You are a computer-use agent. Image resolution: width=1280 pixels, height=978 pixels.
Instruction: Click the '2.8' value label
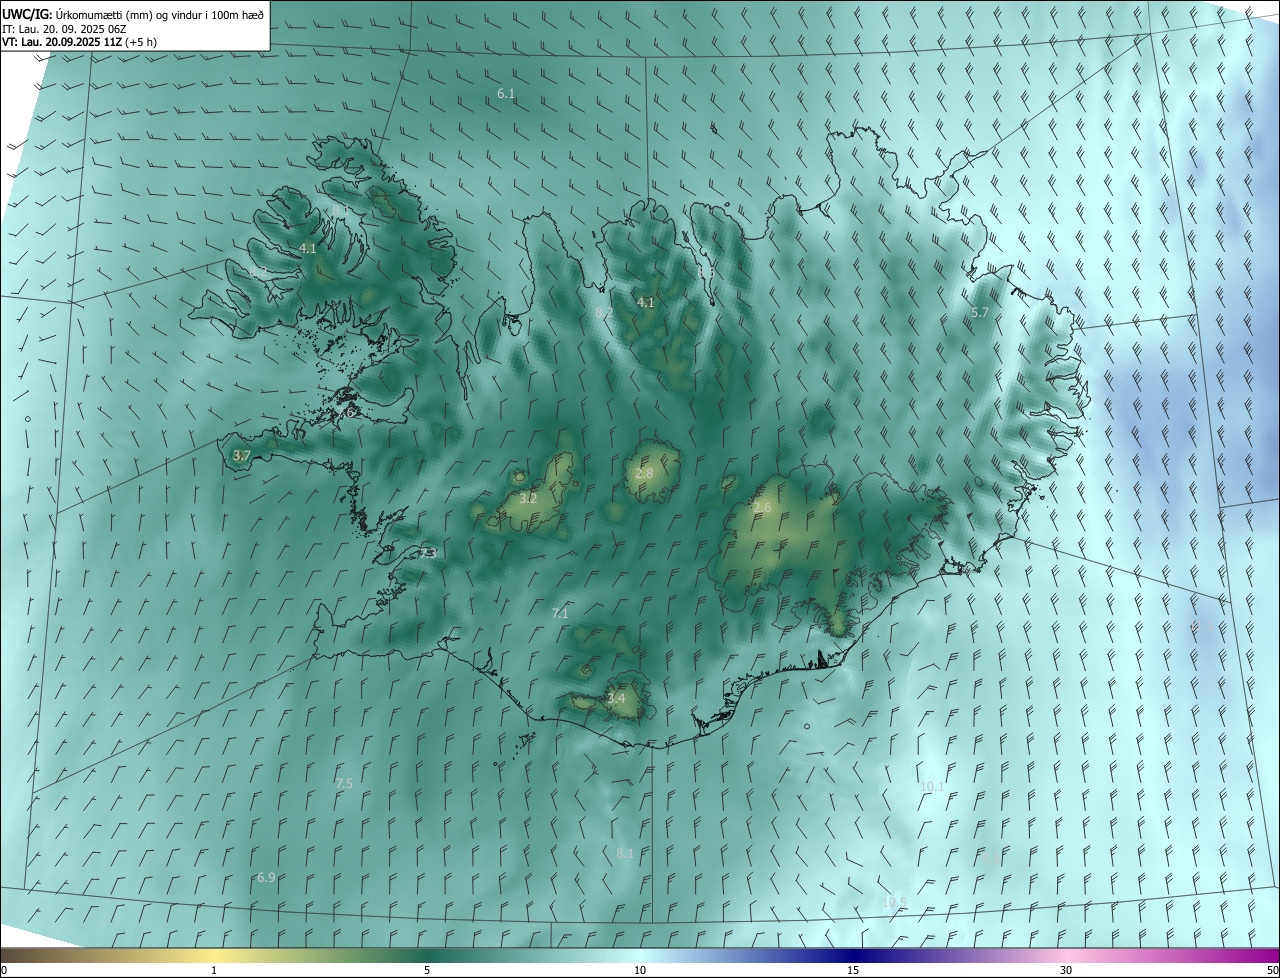[x=644, y=474]
